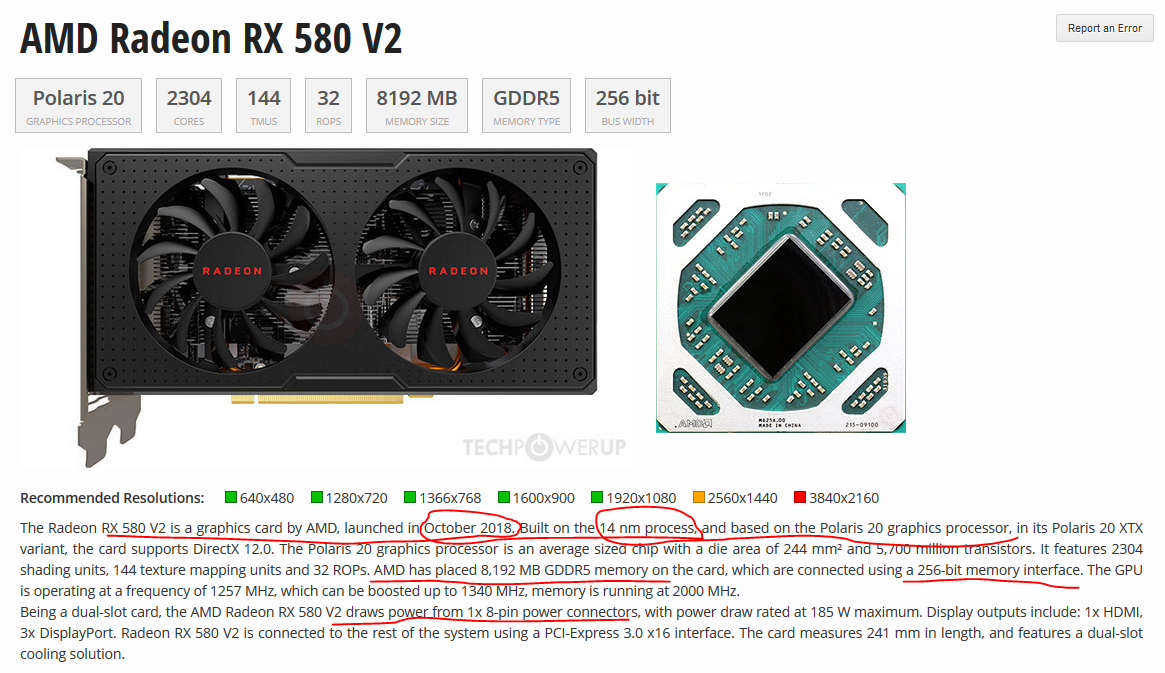Click the TechPowerUp watermark logo
Viewport: 1165px width, 673px height.
pyautogui.click(x=544, y=446)
